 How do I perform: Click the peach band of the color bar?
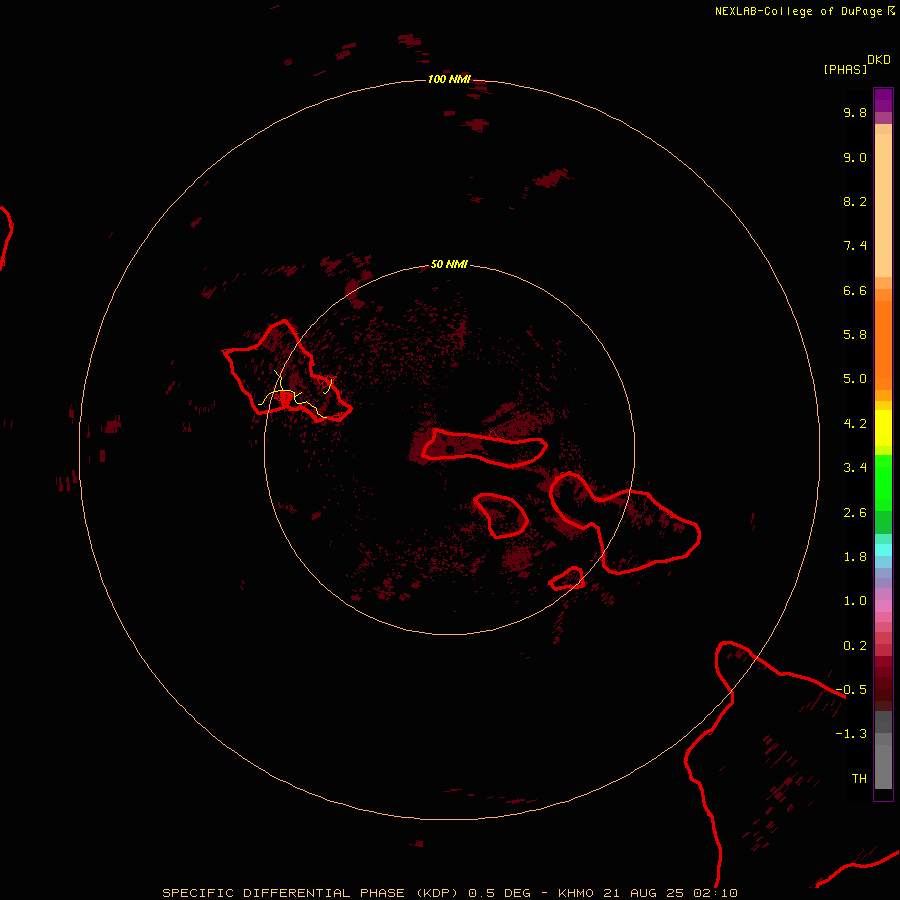click(883, 204)
